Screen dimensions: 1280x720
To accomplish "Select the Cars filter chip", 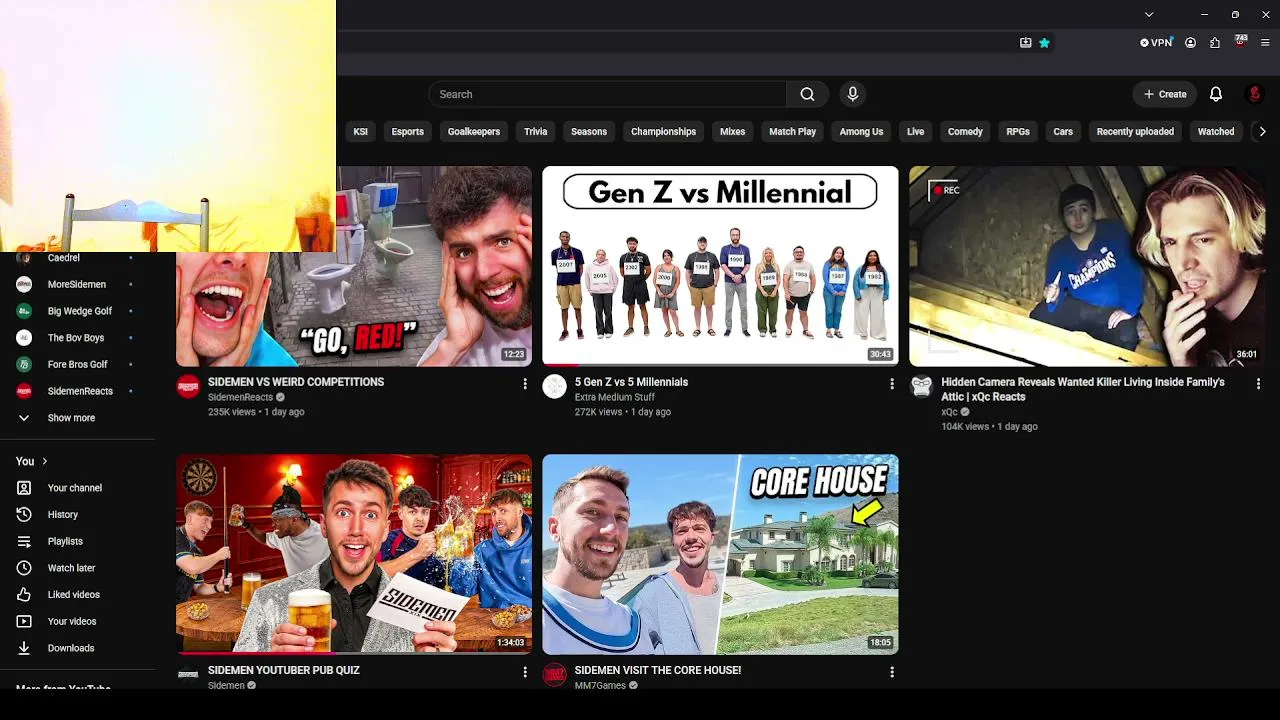I will (1063, 131).
